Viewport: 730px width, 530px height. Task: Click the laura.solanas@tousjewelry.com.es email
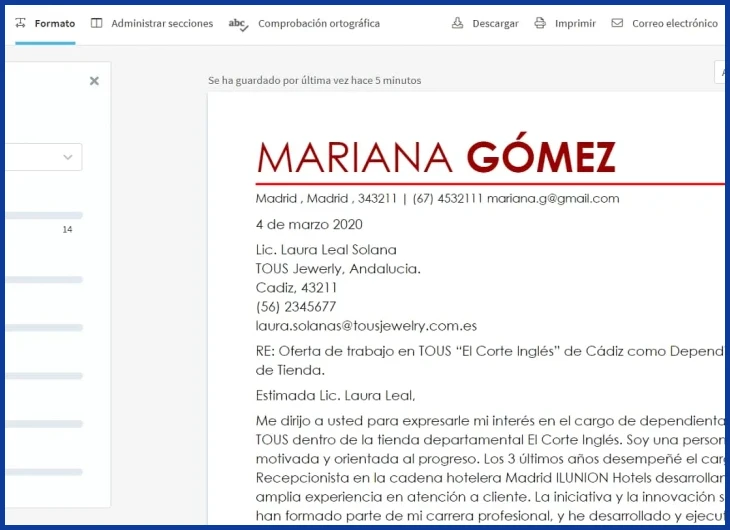coord(366,326)
